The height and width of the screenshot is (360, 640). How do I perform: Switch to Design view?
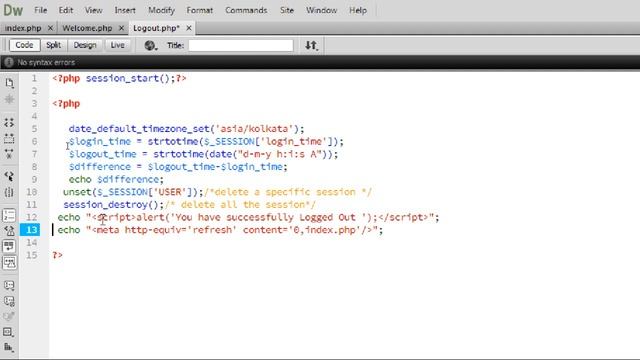(85, 45)
